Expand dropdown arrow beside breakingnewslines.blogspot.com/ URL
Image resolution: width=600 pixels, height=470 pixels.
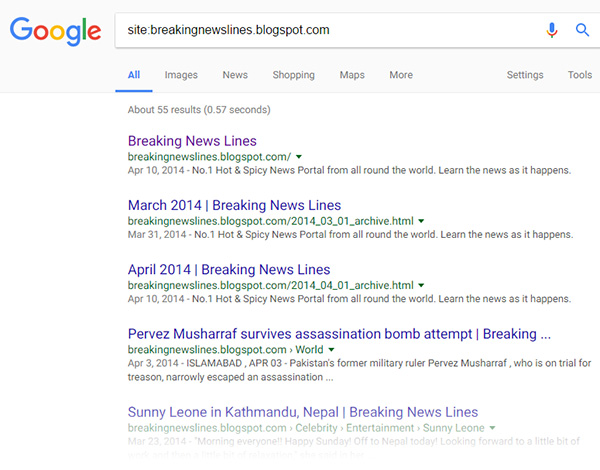(x=299, y=157)
